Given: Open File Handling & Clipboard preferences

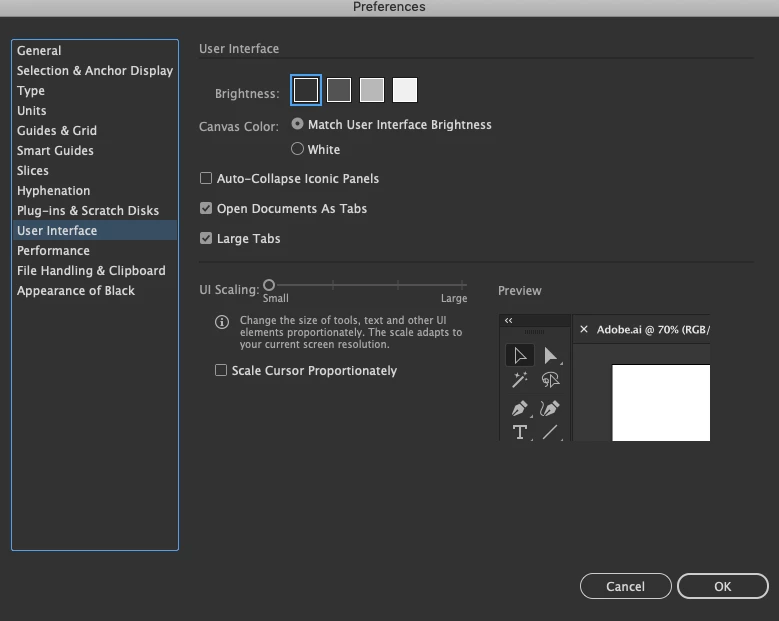Looking at the screenshot, I should coord(95,271).
